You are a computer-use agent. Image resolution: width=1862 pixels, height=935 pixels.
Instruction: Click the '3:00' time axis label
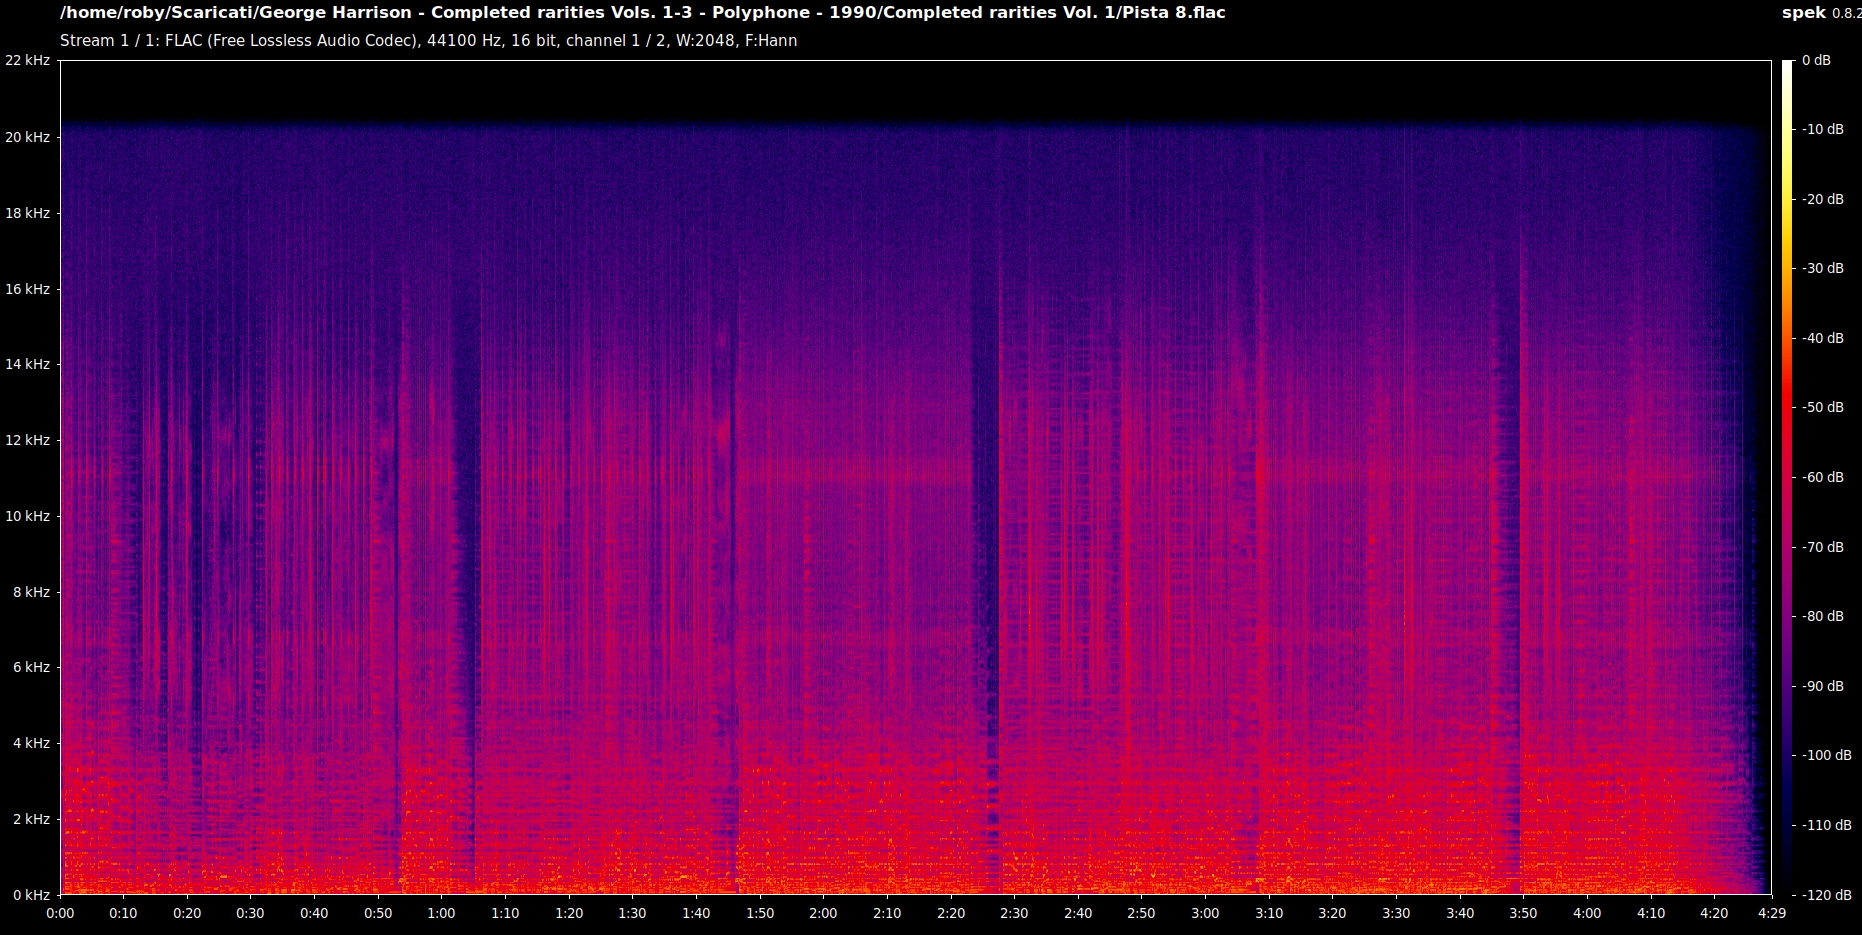click(1205, 913)
